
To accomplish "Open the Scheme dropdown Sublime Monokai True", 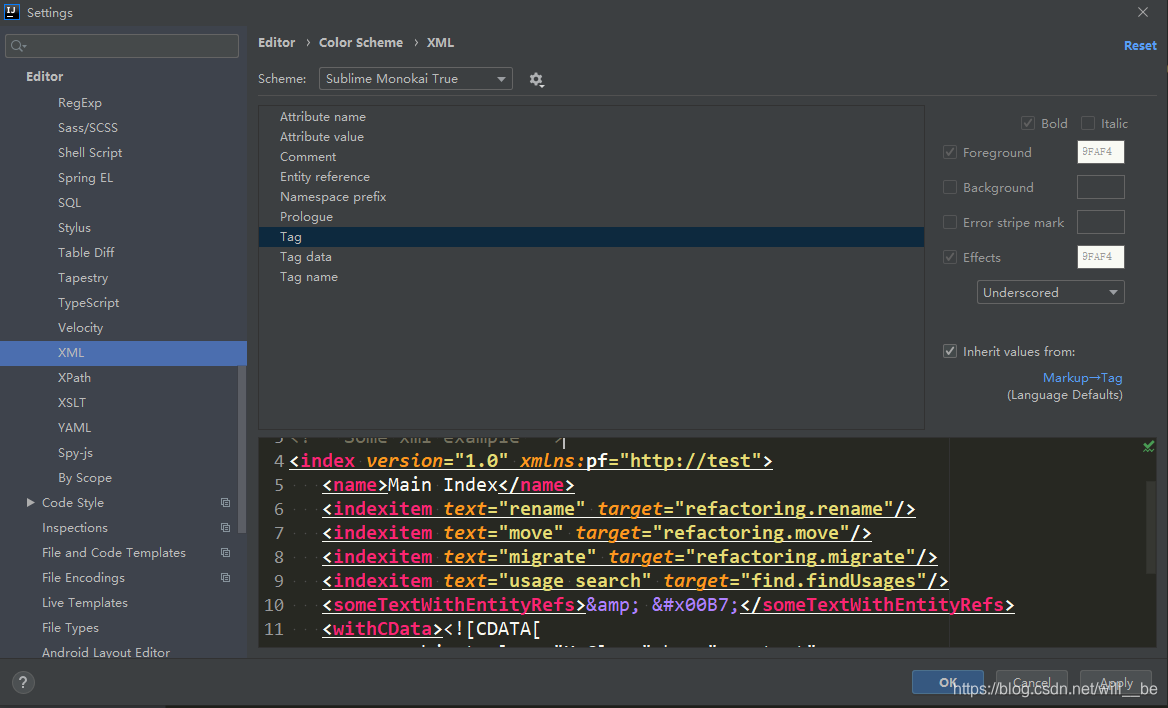I will point(416,78).
